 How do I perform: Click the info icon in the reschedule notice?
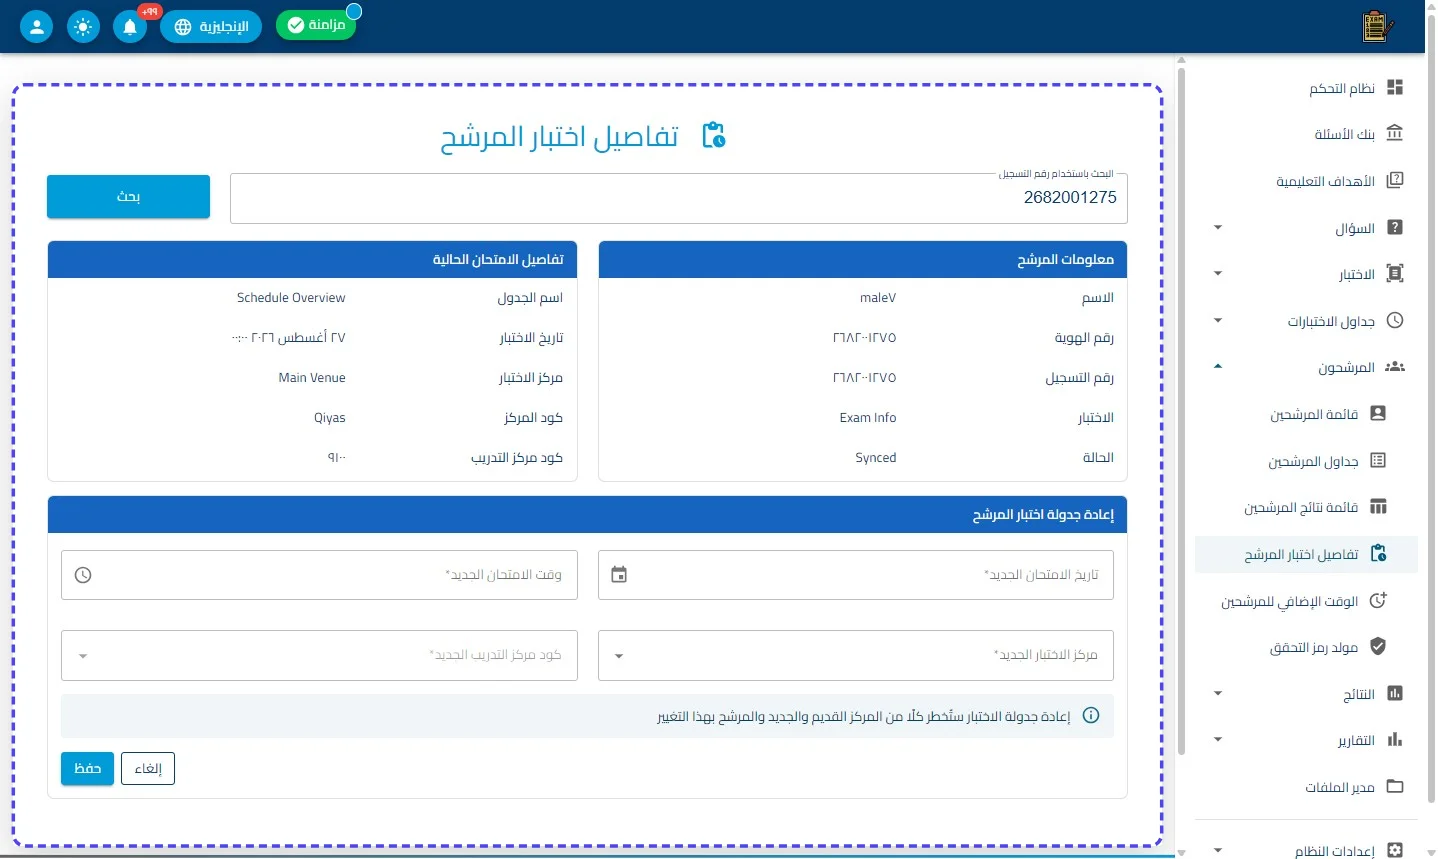(1091, 716)
